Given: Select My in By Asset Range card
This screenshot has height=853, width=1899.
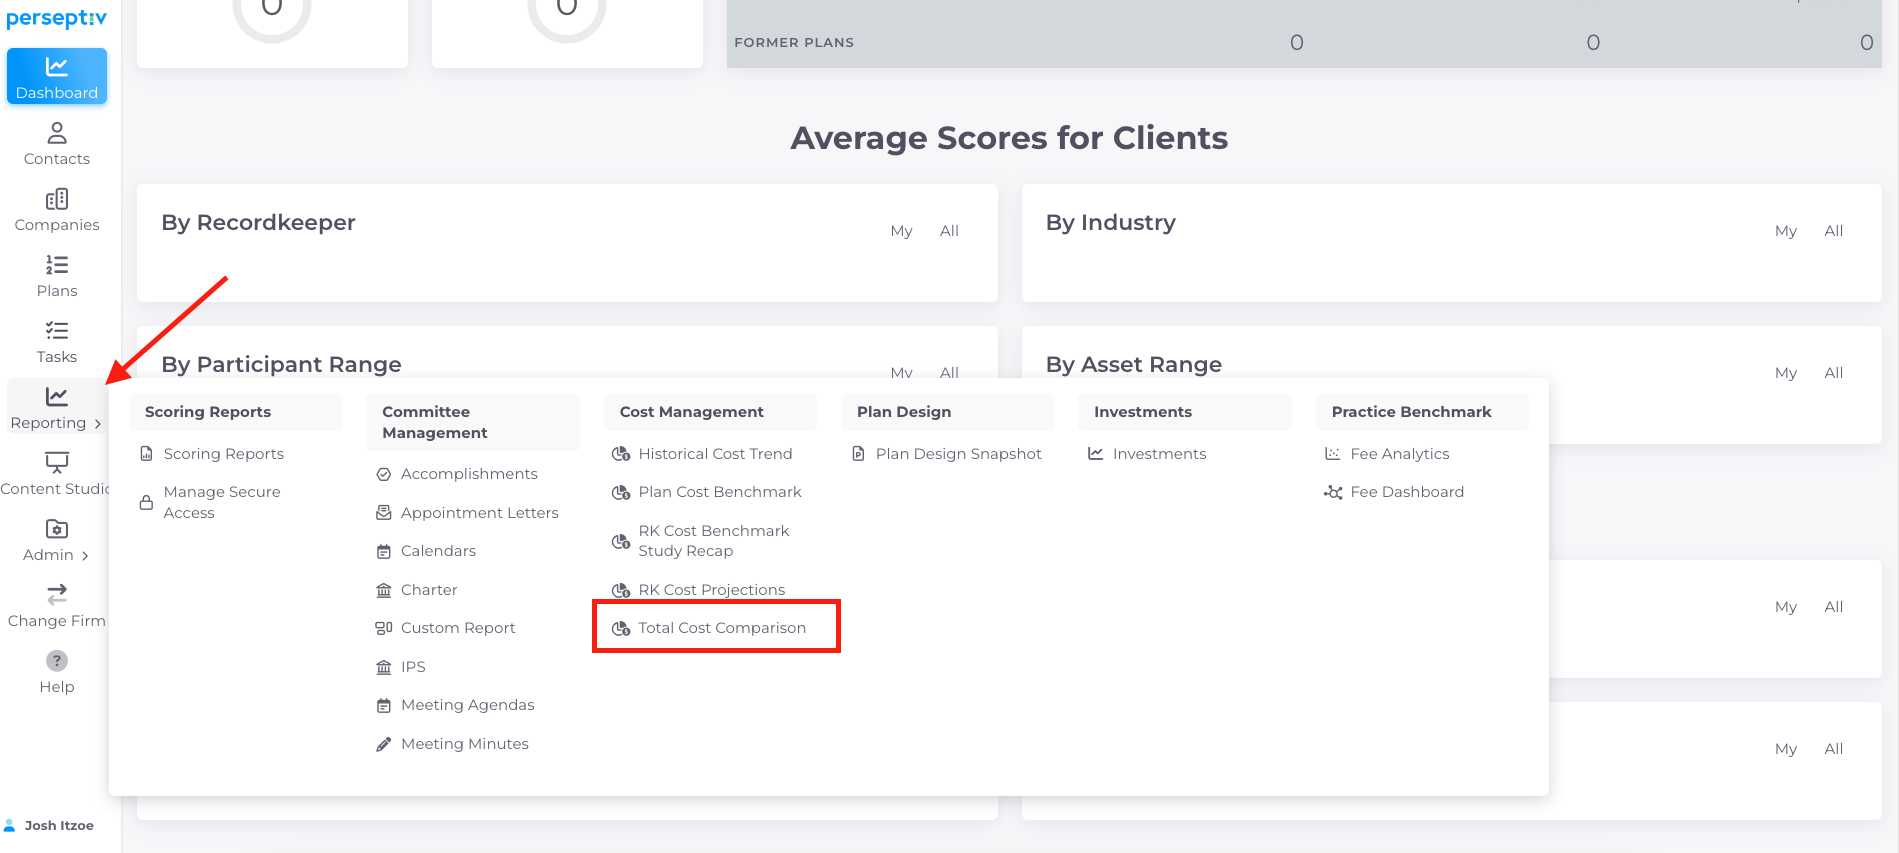Looking at the screenshot, I should click(1786, 373).
